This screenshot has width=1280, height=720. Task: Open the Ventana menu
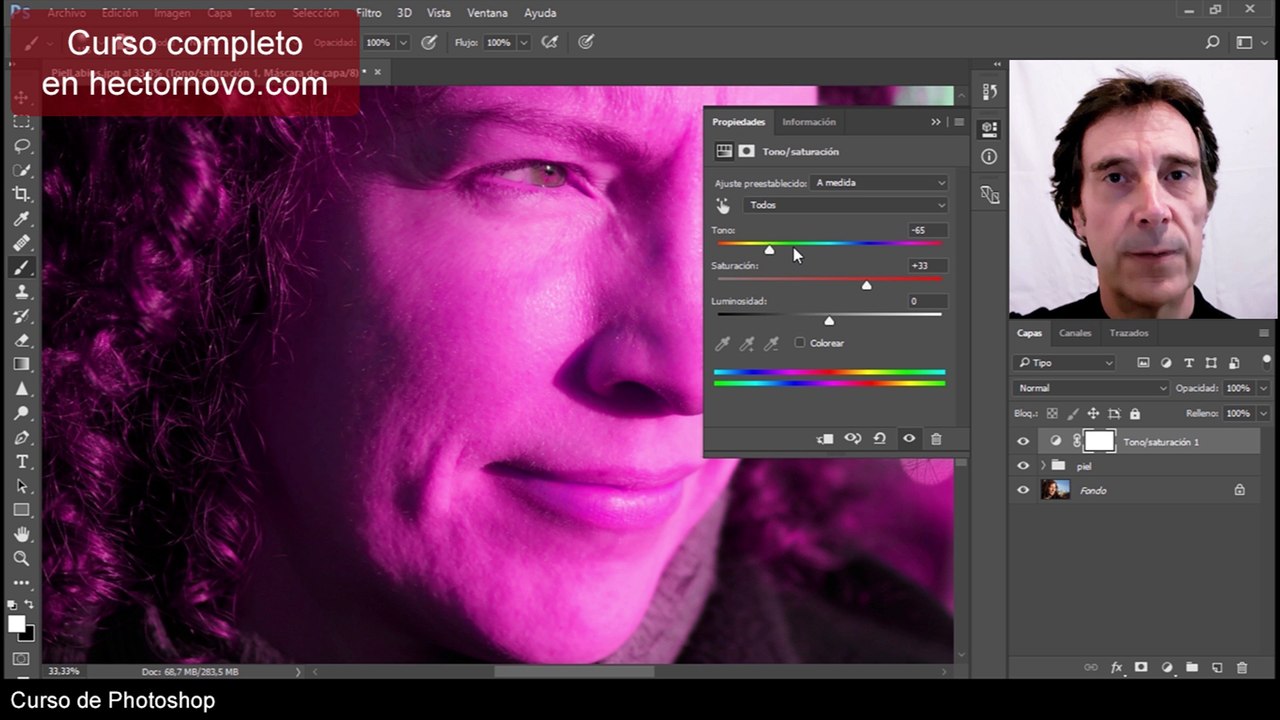[x=488, y=13]
